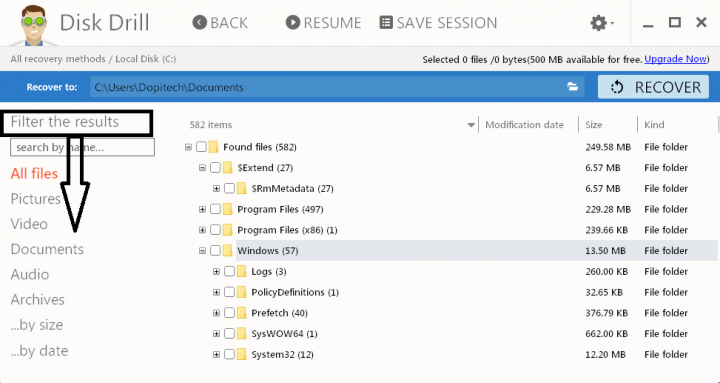The height and width of the screenshot is (383, 720).
Task: Click the Program Files (x86) folder icon
Action: point(227,230)
